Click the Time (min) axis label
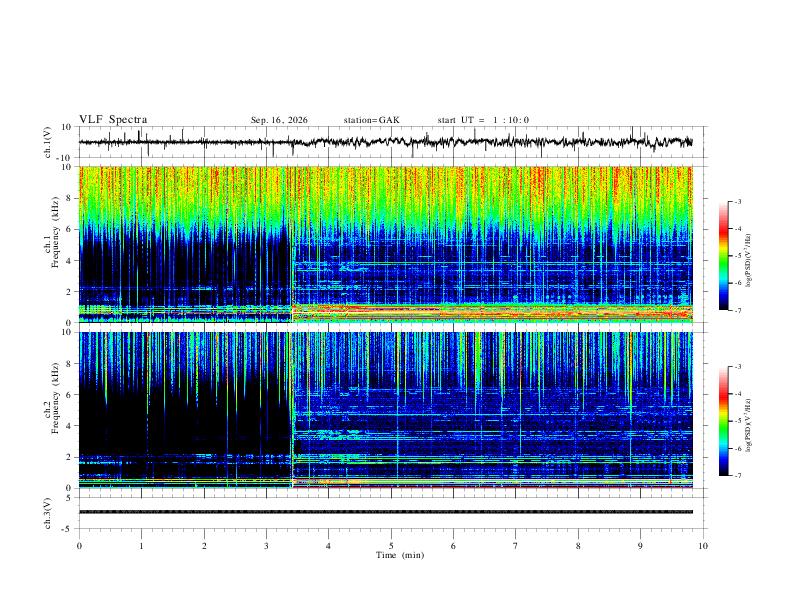 (x=400, y=555)
